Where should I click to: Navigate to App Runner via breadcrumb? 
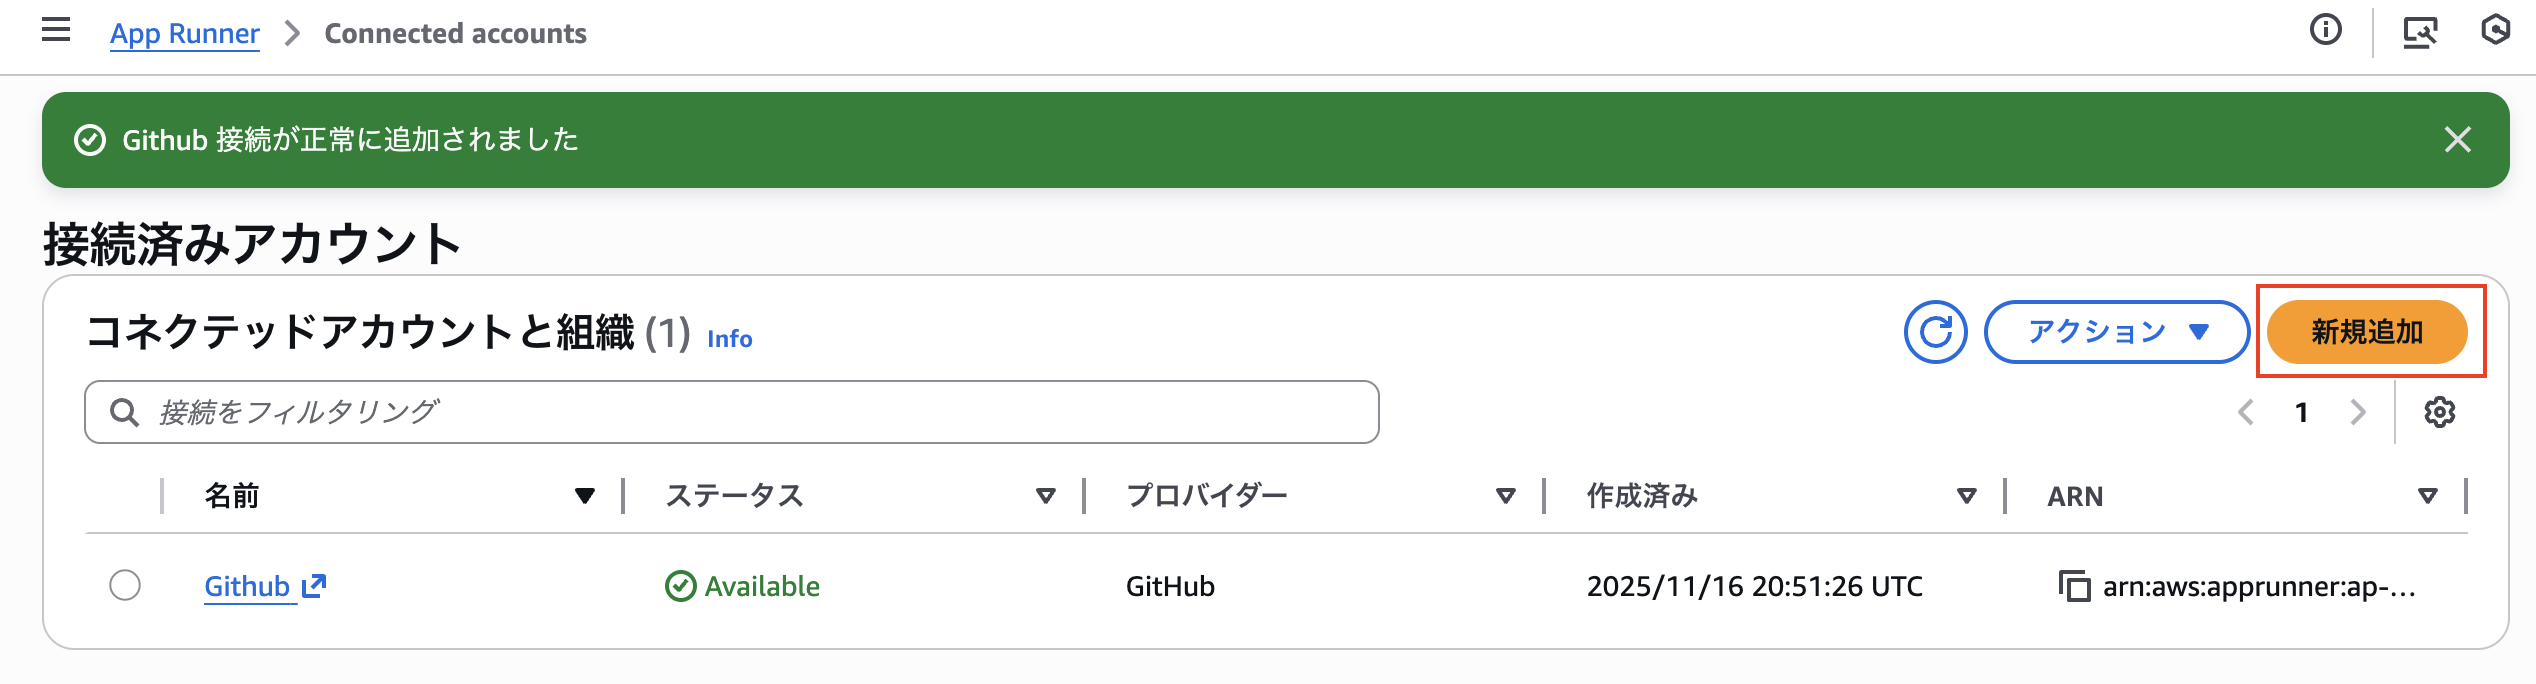click(184, 33)
